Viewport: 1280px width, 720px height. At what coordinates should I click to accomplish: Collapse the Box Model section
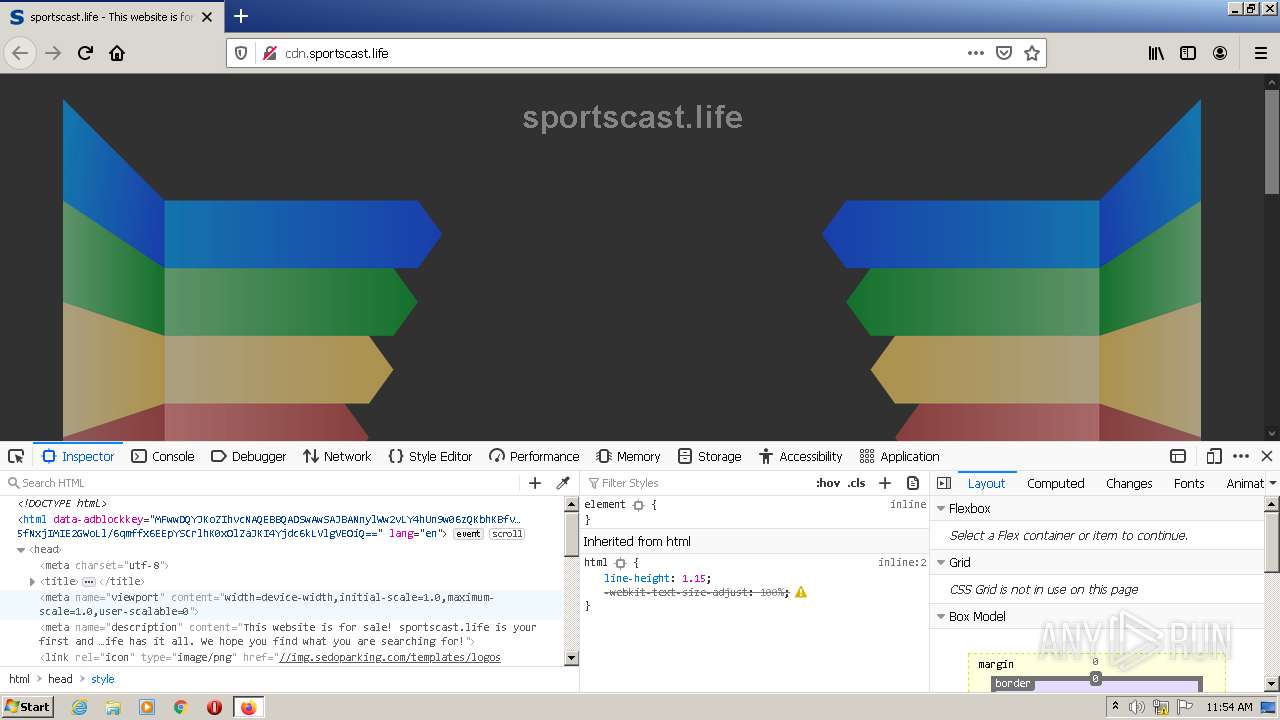pyautogui.click(x=940, y=617)
